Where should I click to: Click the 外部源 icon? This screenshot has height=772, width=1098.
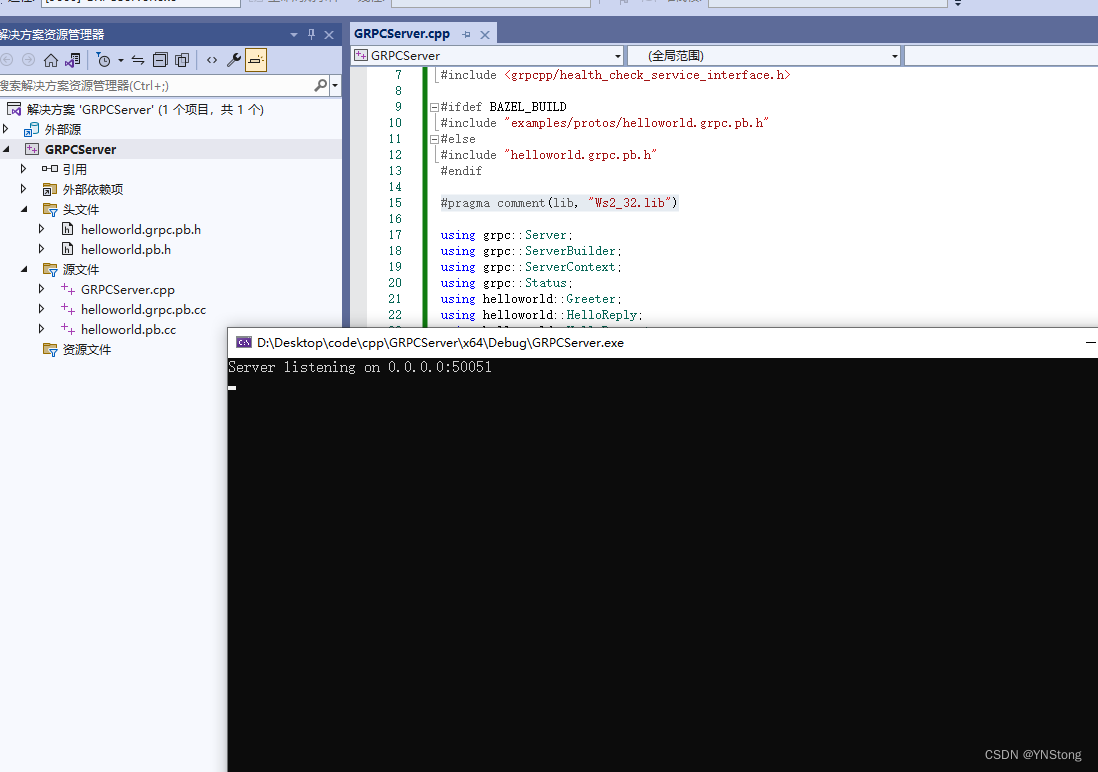tap(32, 130)
